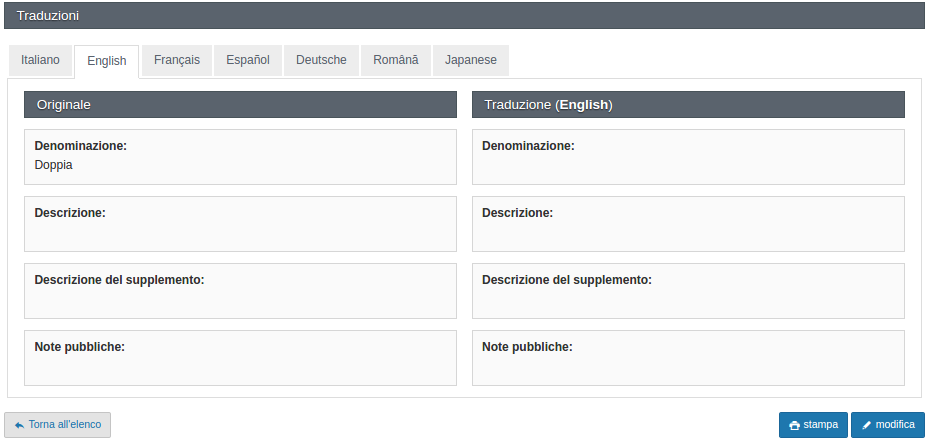The width and height of the screenshot is (929, 444).
Task: Click the printer icon on stampa
Action: click(x=794, y=425)
